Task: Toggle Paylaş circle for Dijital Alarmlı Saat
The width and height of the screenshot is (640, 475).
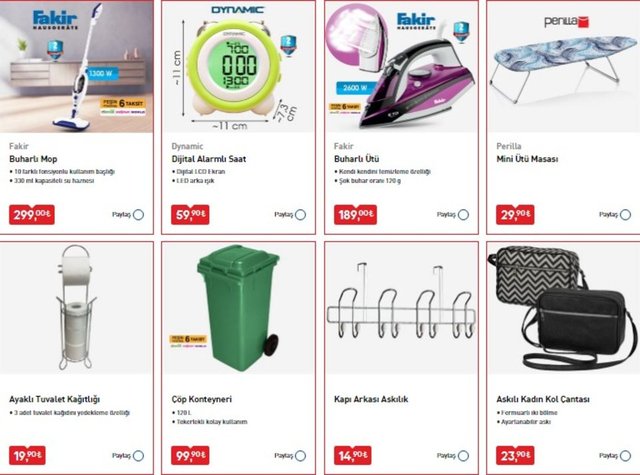Action: pos(300,215)
